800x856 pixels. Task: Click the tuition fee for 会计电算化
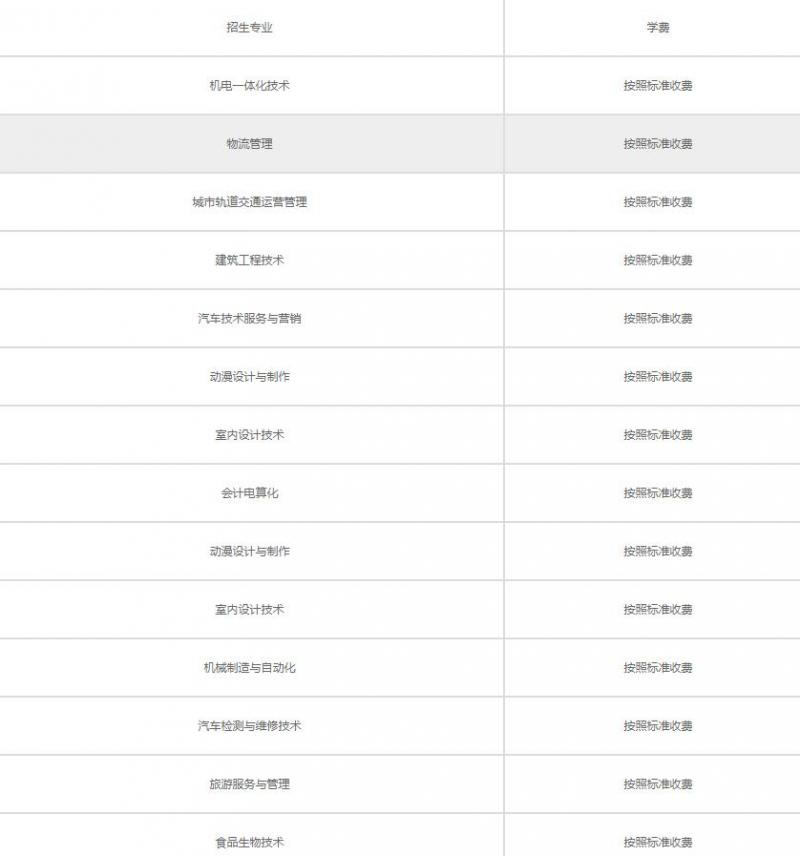click(x=657, y=493)
